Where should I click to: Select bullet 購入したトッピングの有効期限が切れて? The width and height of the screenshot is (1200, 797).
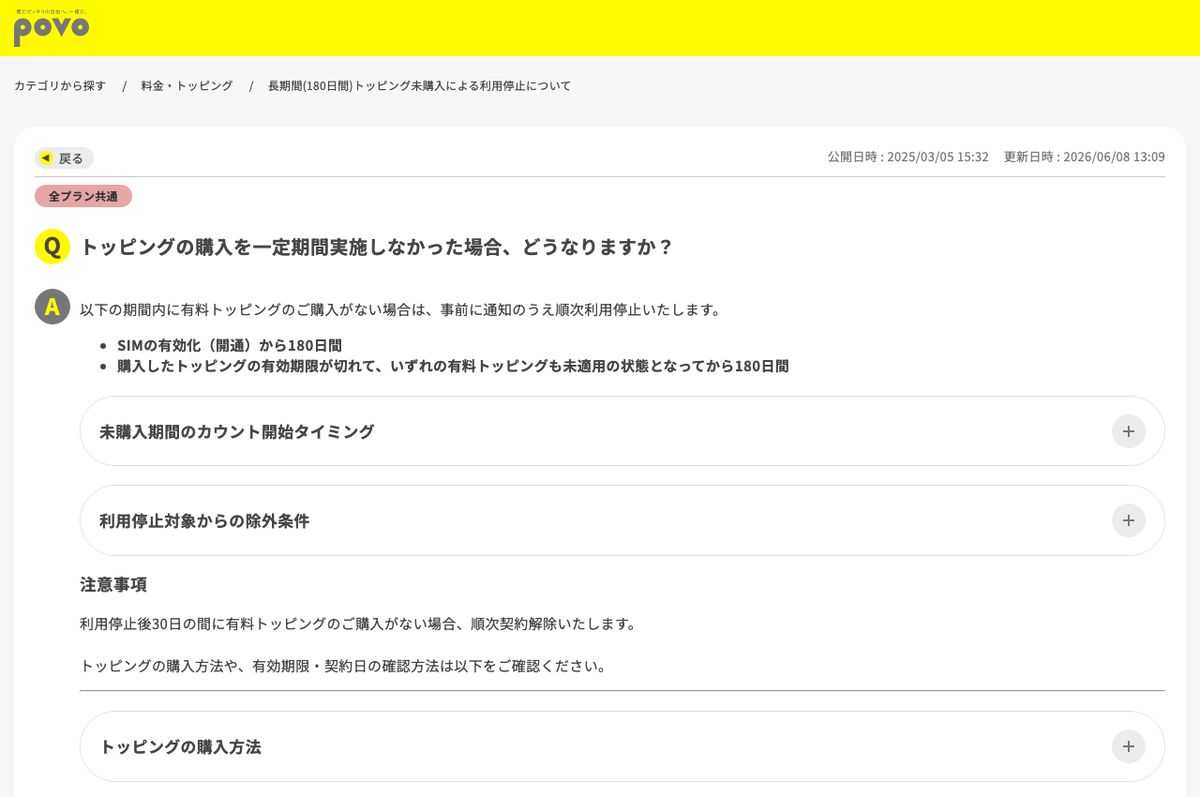453,366
